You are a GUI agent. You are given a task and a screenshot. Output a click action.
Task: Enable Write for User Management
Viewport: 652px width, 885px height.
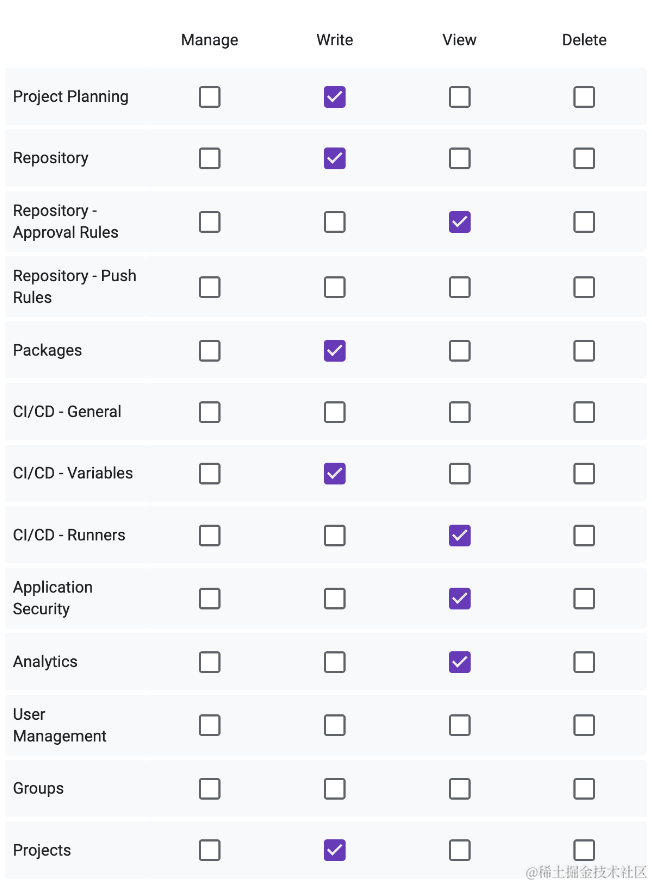[335, 725]
